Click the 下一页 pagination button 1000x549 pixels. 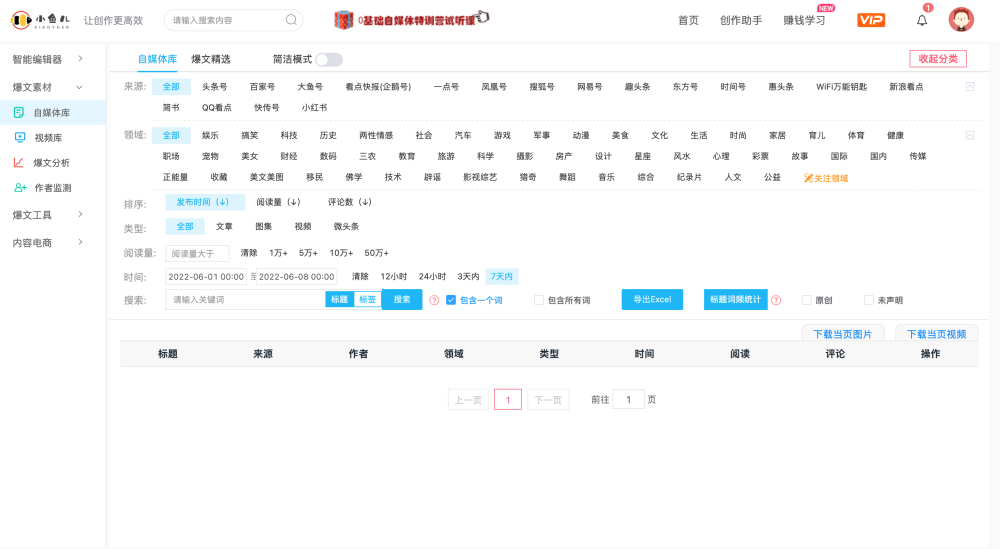(548, 400)
